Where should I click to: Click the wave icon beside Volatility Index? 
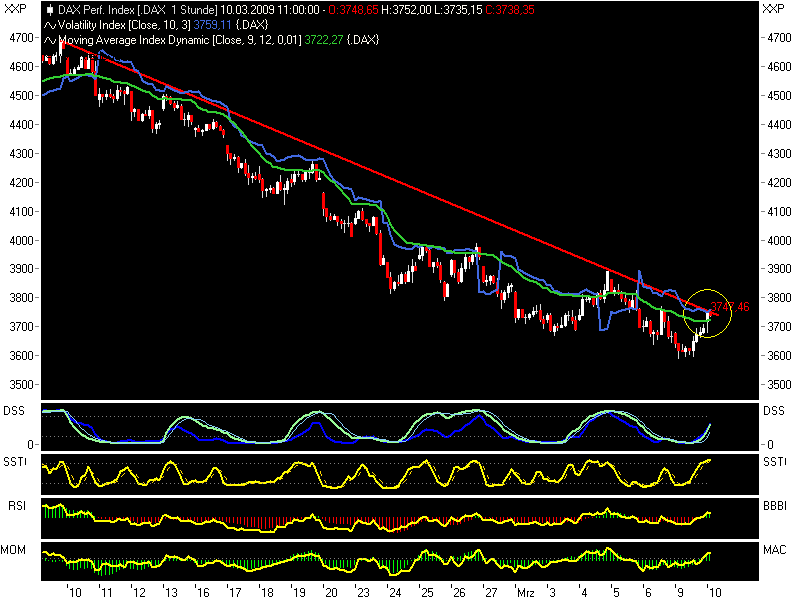tap(50, 25)
